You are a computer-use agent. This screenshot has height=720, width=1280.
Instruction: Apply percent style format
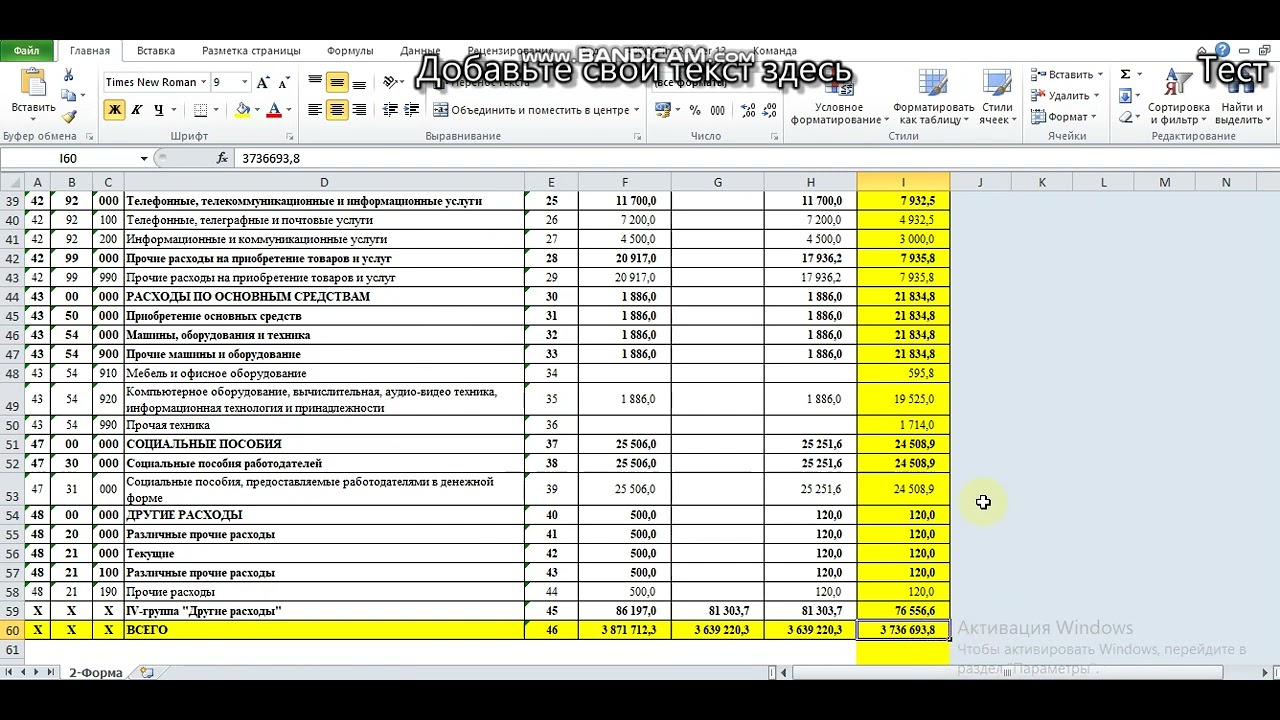click(696, 110)
